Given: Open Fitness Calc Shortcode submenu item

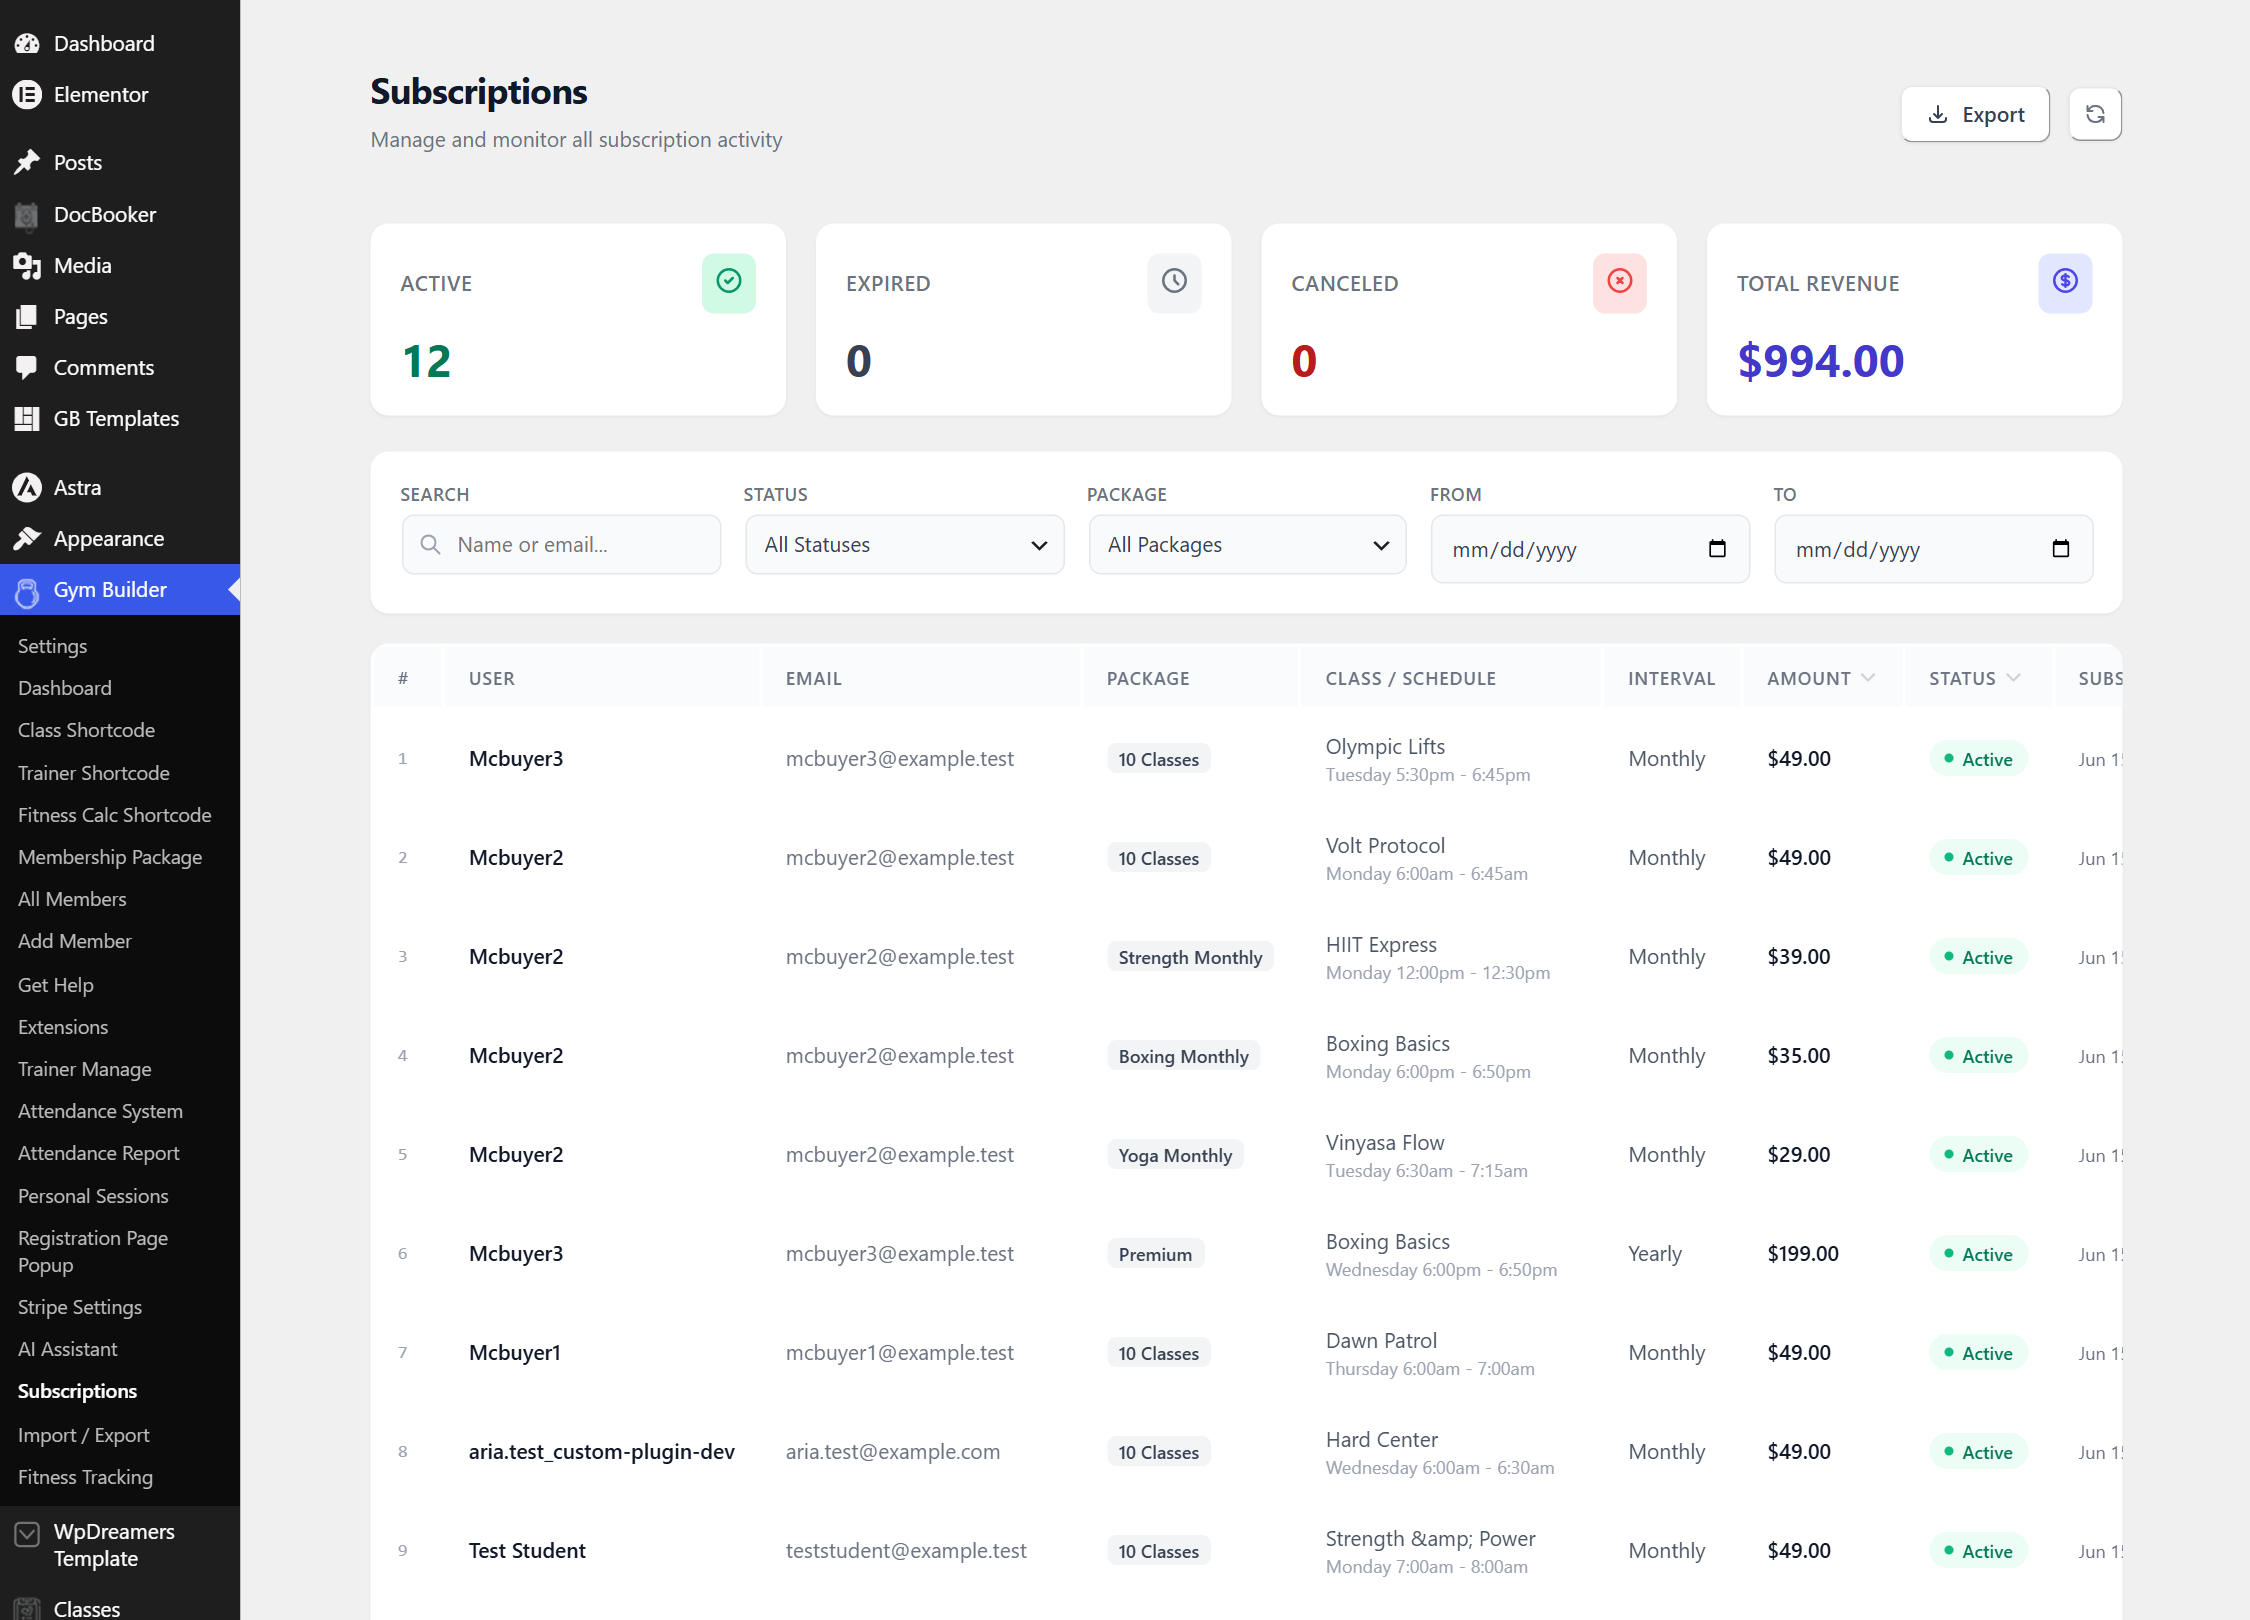Looking at the screenshot, I should 114,815.
